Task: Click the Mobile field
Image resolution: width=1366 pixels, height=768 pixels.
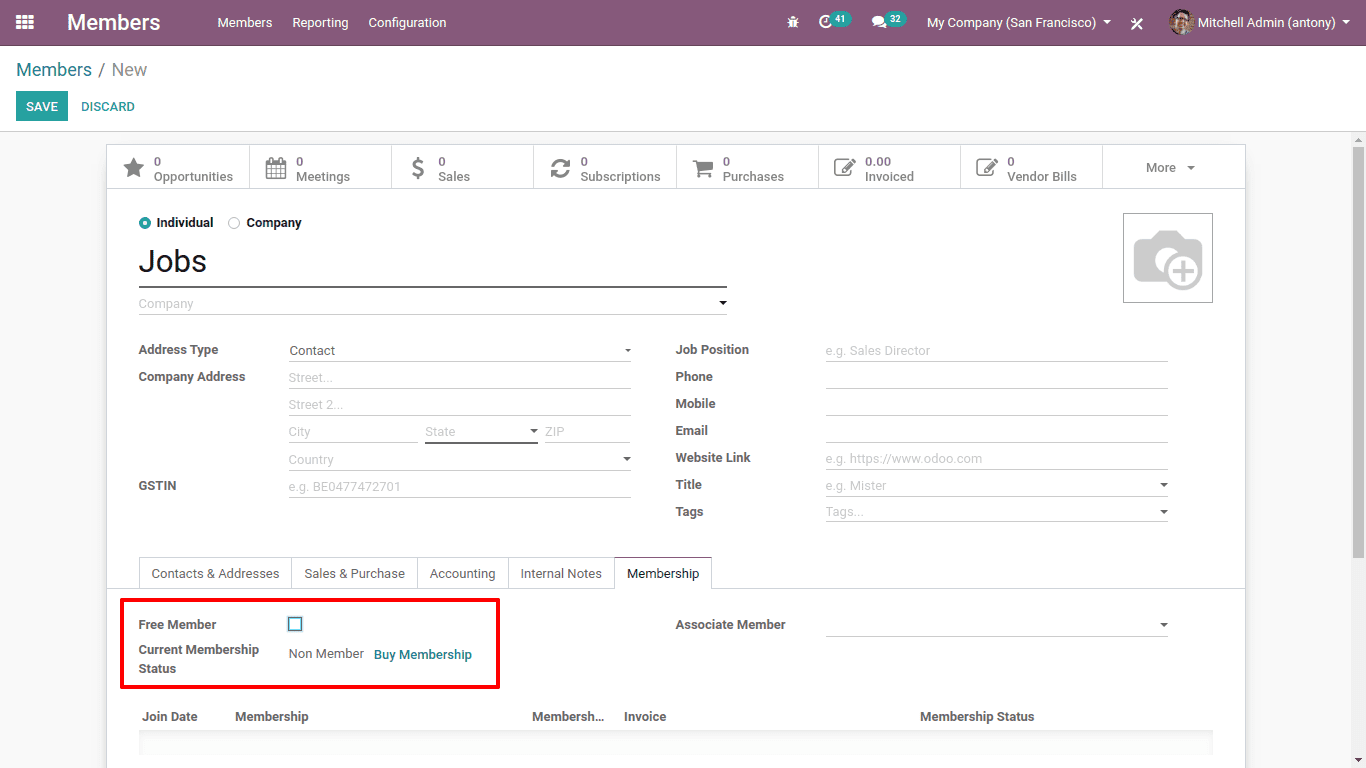Action: click(x=996, y=404)
